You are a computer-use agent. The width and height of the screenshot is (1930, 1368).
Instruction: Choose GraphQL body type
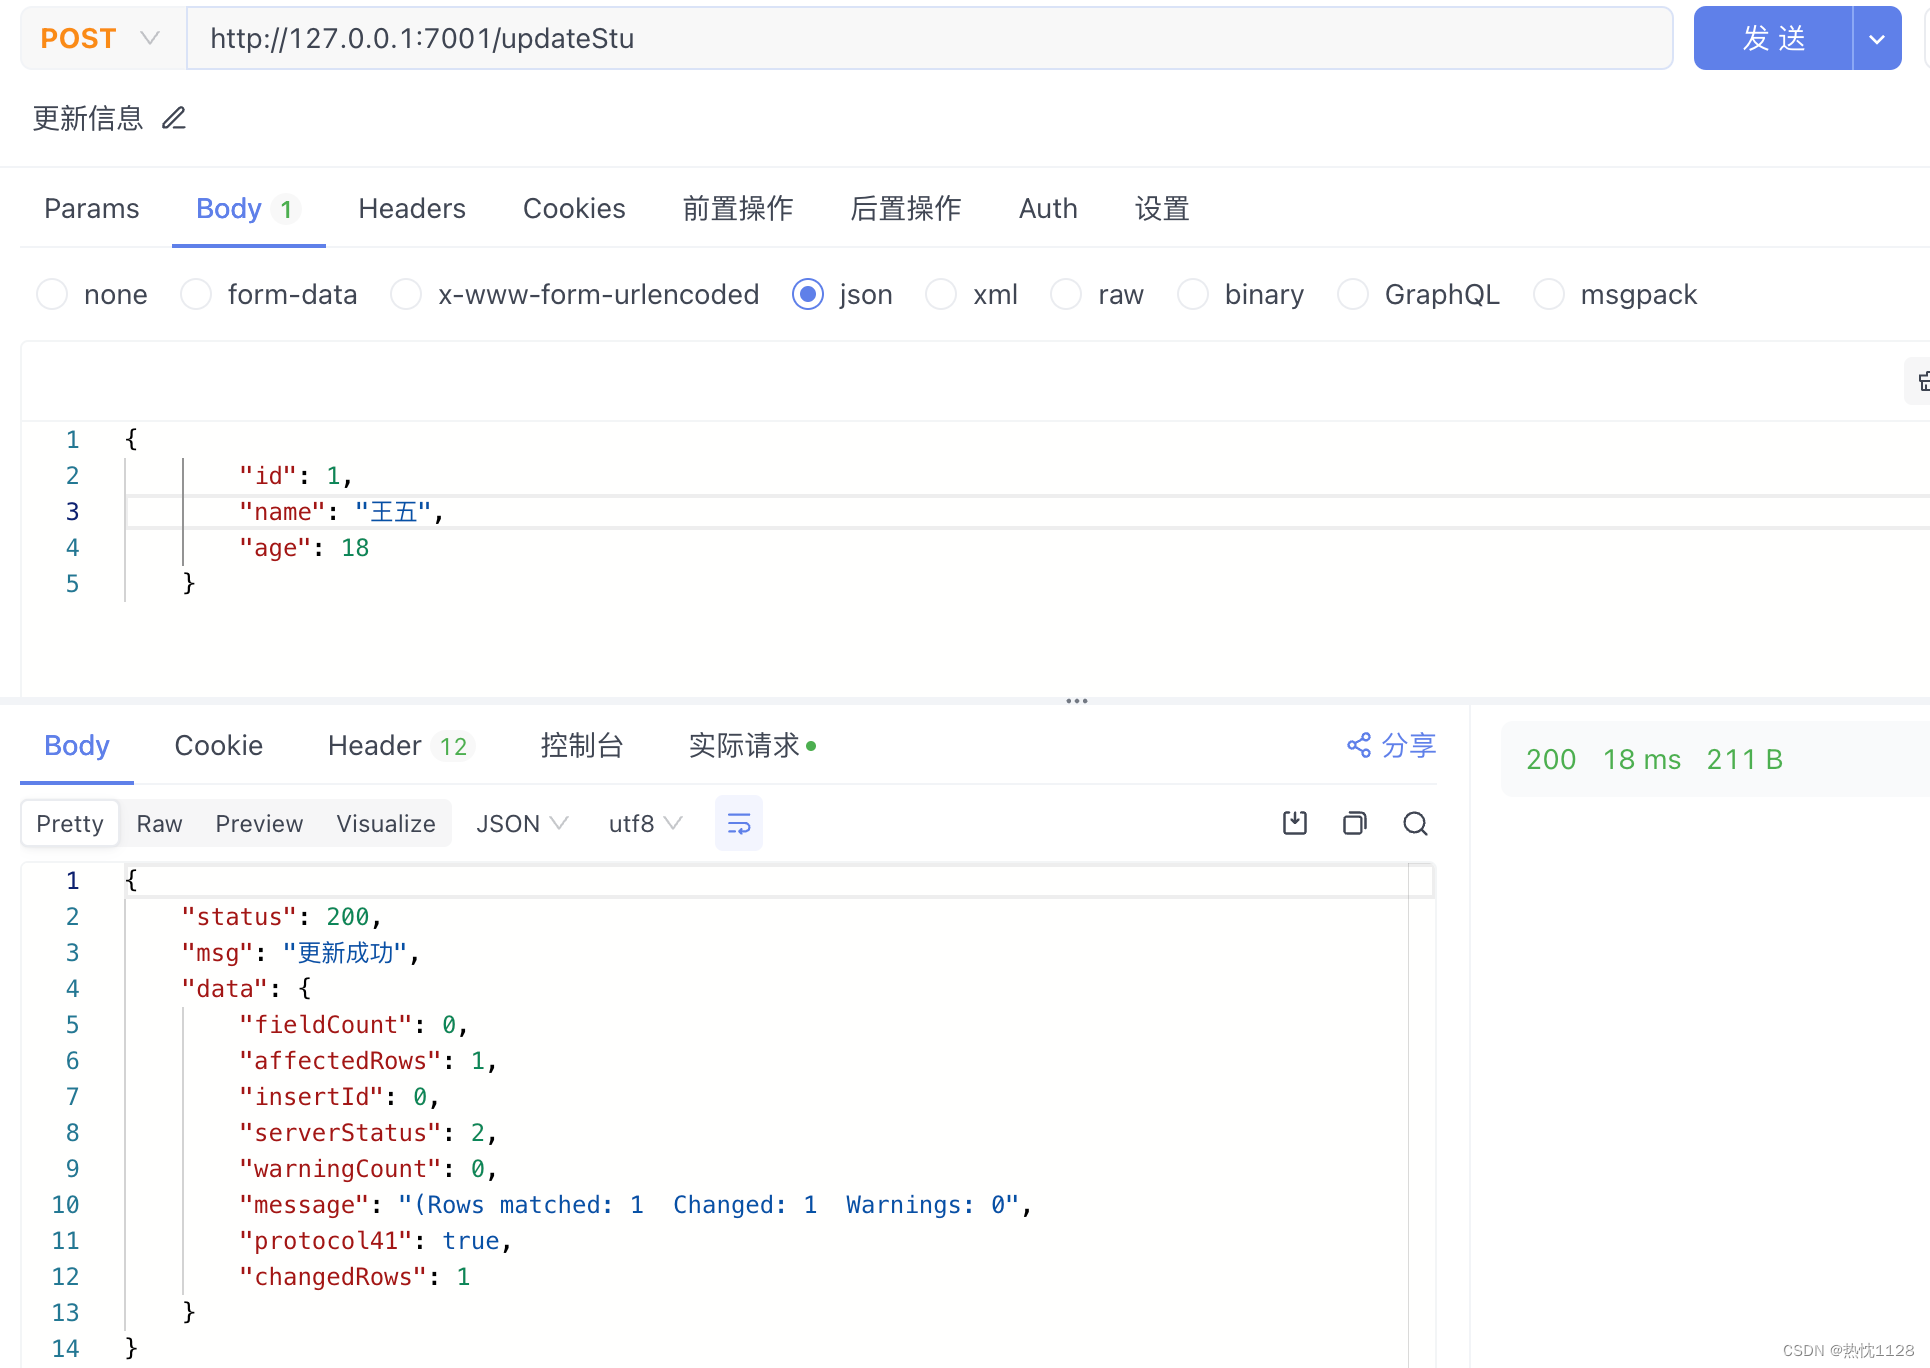coord(1353,294)
